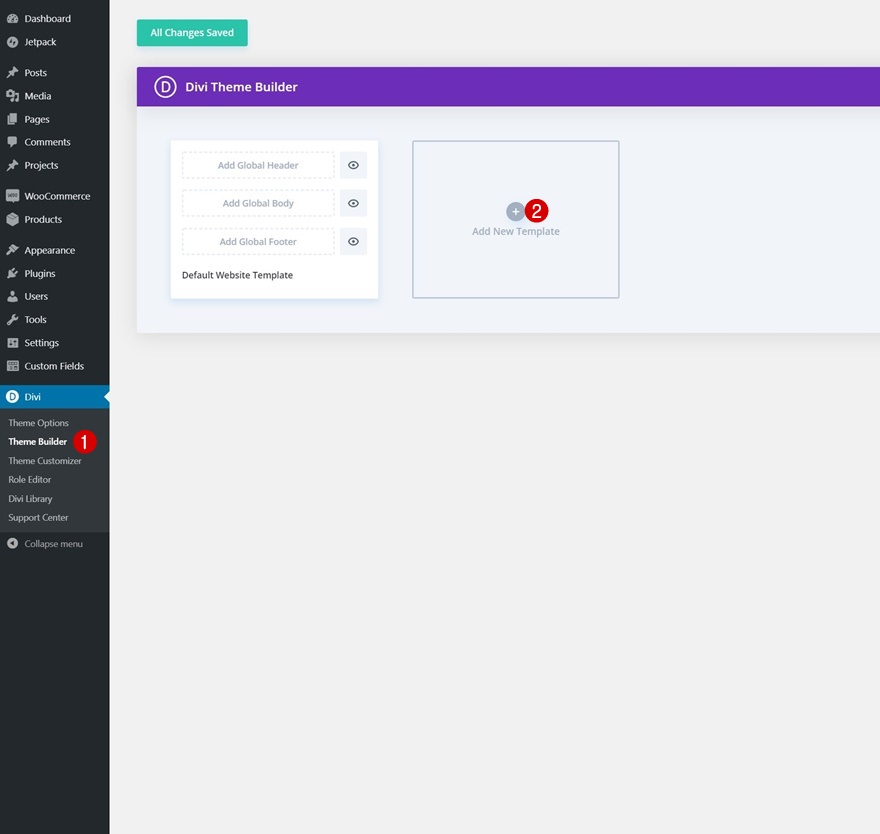Open Divi Library submenu link
This screenshot has width=880, height=834.
pyautogui.click(x=30, y=499)
